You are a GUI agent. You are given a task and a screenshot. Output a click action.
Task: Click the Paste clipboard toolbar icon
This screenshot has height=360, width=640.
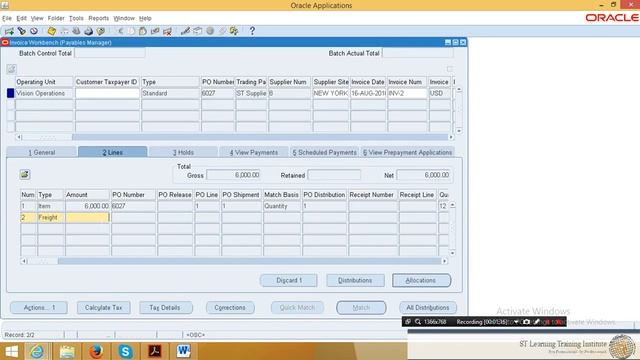point(143,31)
